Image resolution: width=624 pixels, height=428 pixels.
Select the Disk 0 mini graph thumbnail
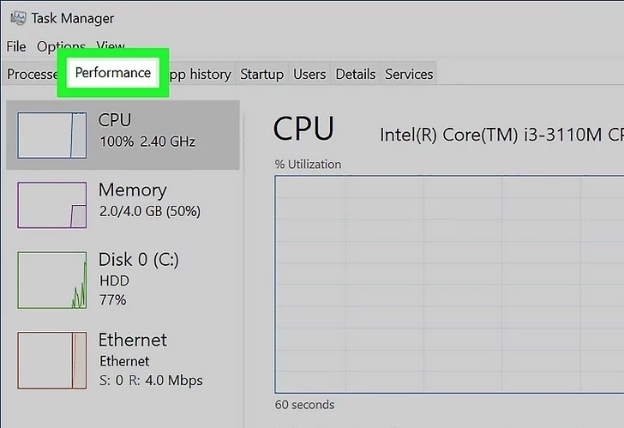[53, 279]
